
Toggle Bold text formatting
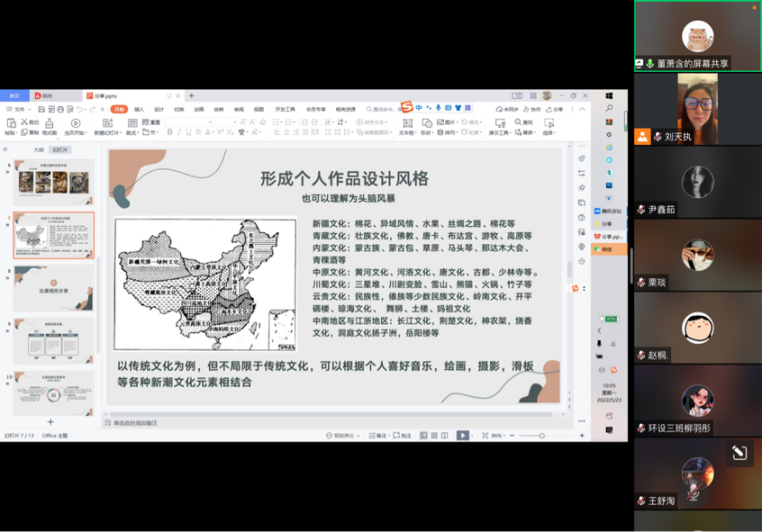click(168, 132)
